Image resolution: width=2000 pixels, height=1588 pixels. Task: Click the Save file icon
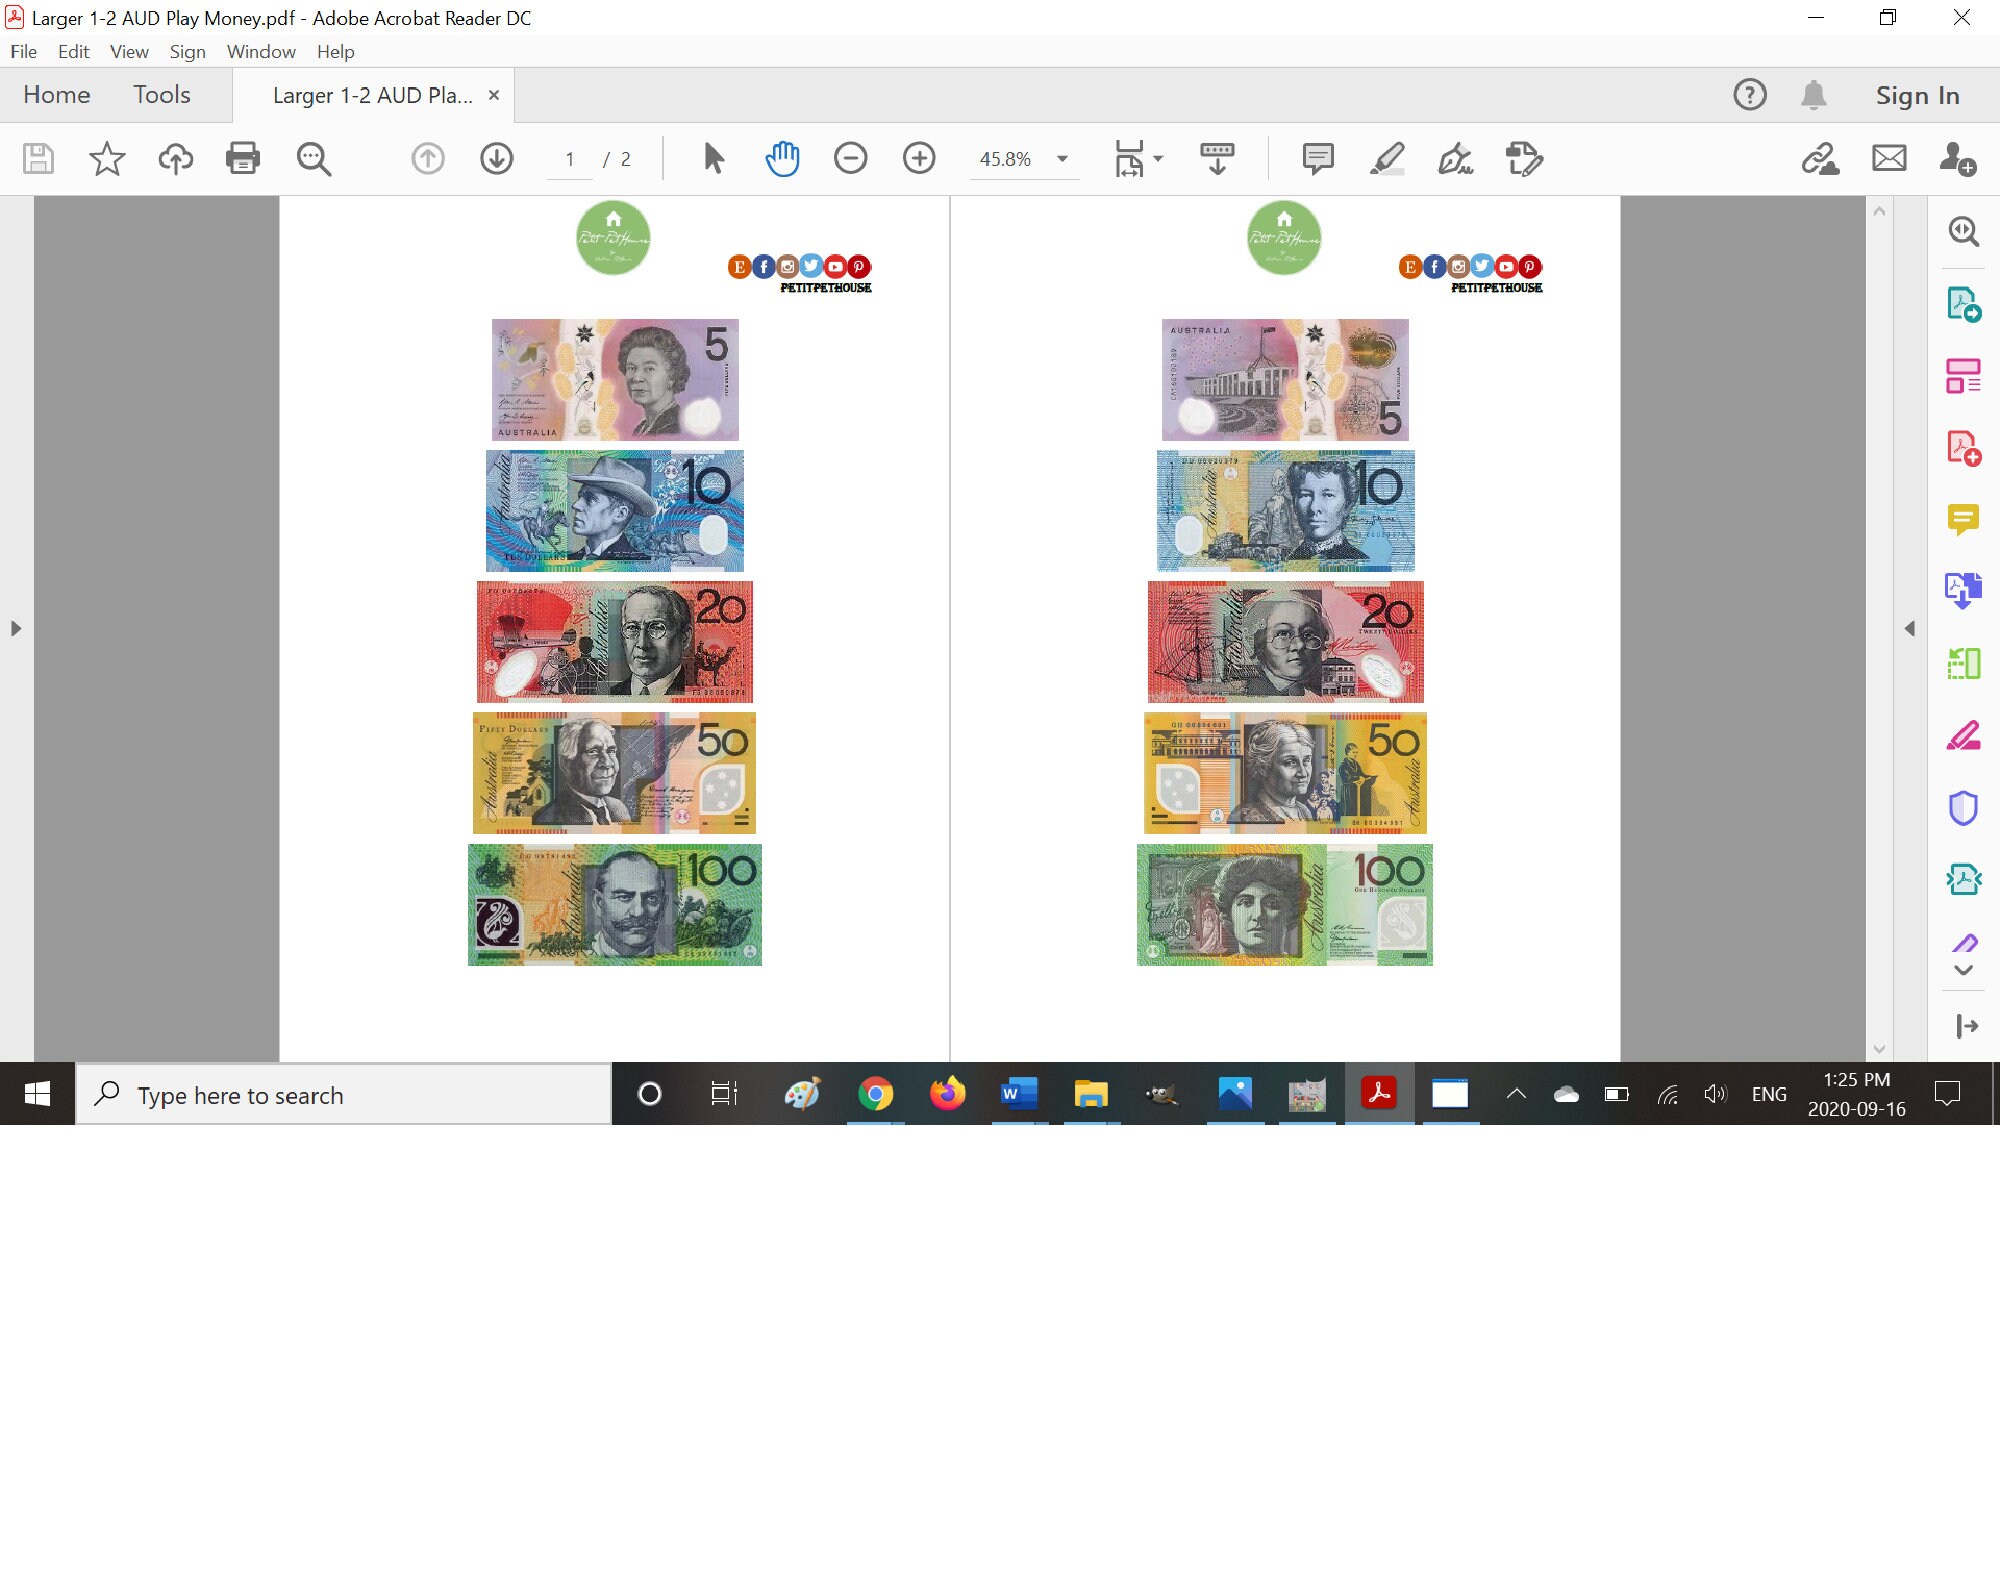click(38, 158)
